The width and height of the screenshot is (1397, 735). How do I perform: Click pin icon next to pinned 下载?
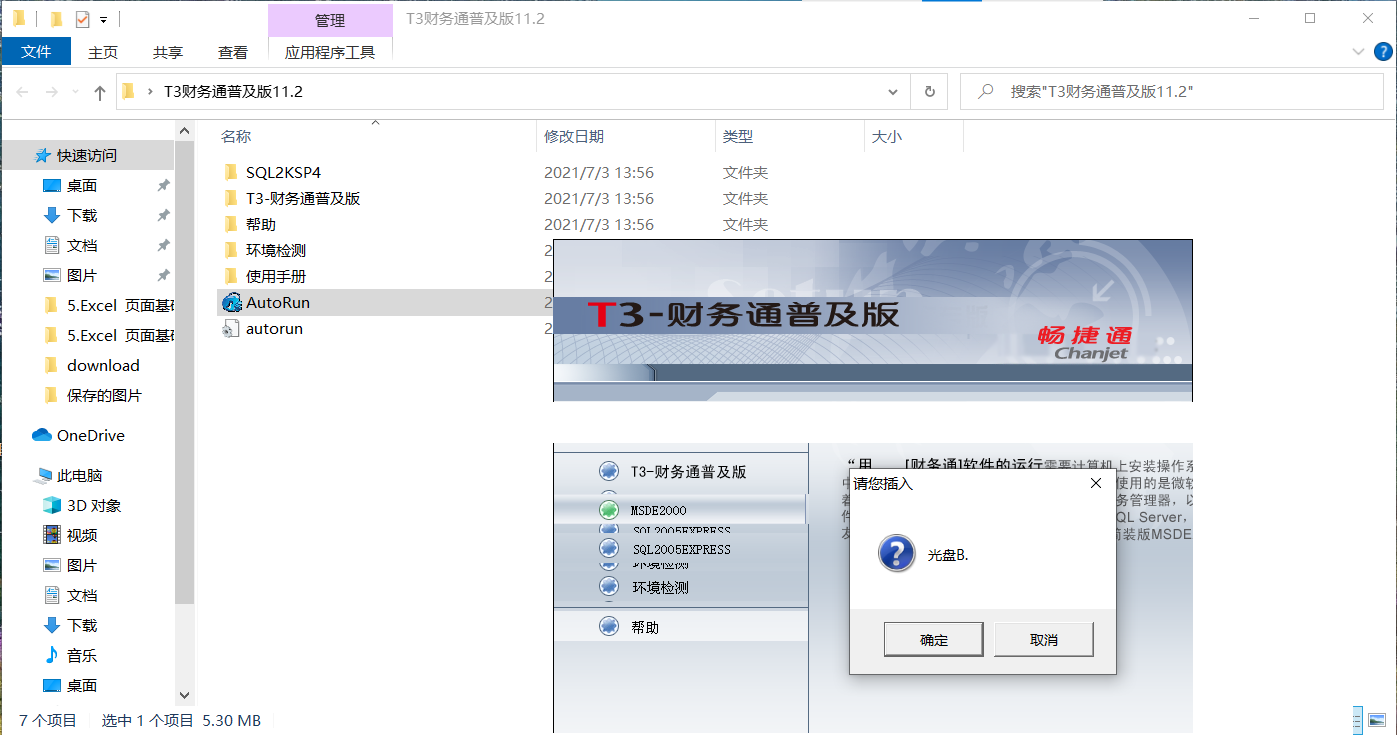pos(163,215)
